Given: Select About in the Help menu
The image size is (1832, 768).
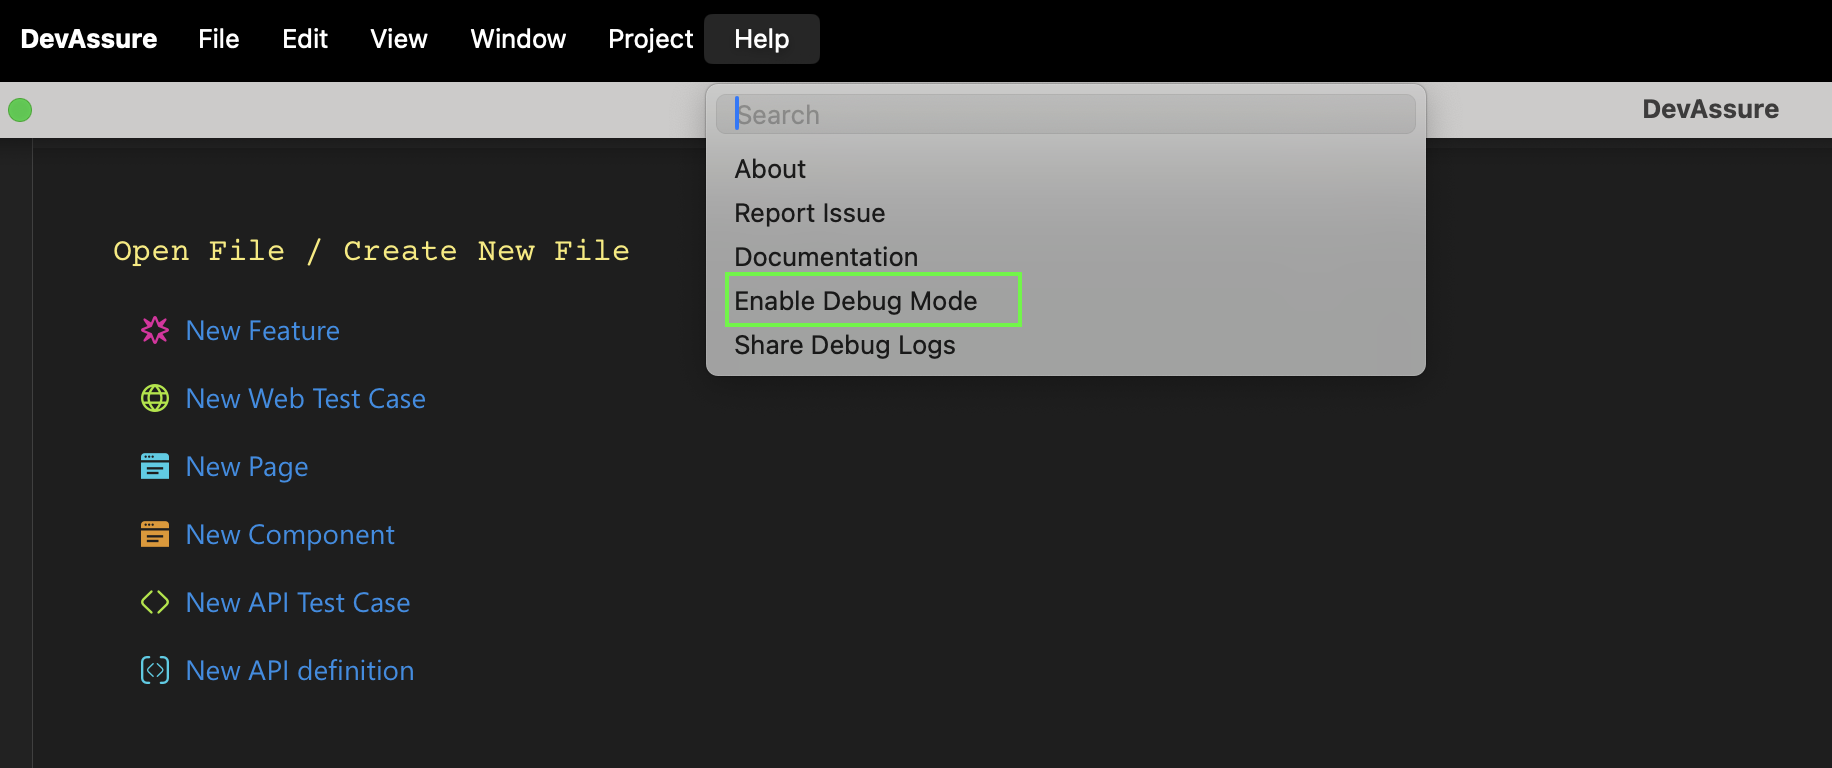Looking at the screenshot, I should pyautogui.click(x=770, y=169).
